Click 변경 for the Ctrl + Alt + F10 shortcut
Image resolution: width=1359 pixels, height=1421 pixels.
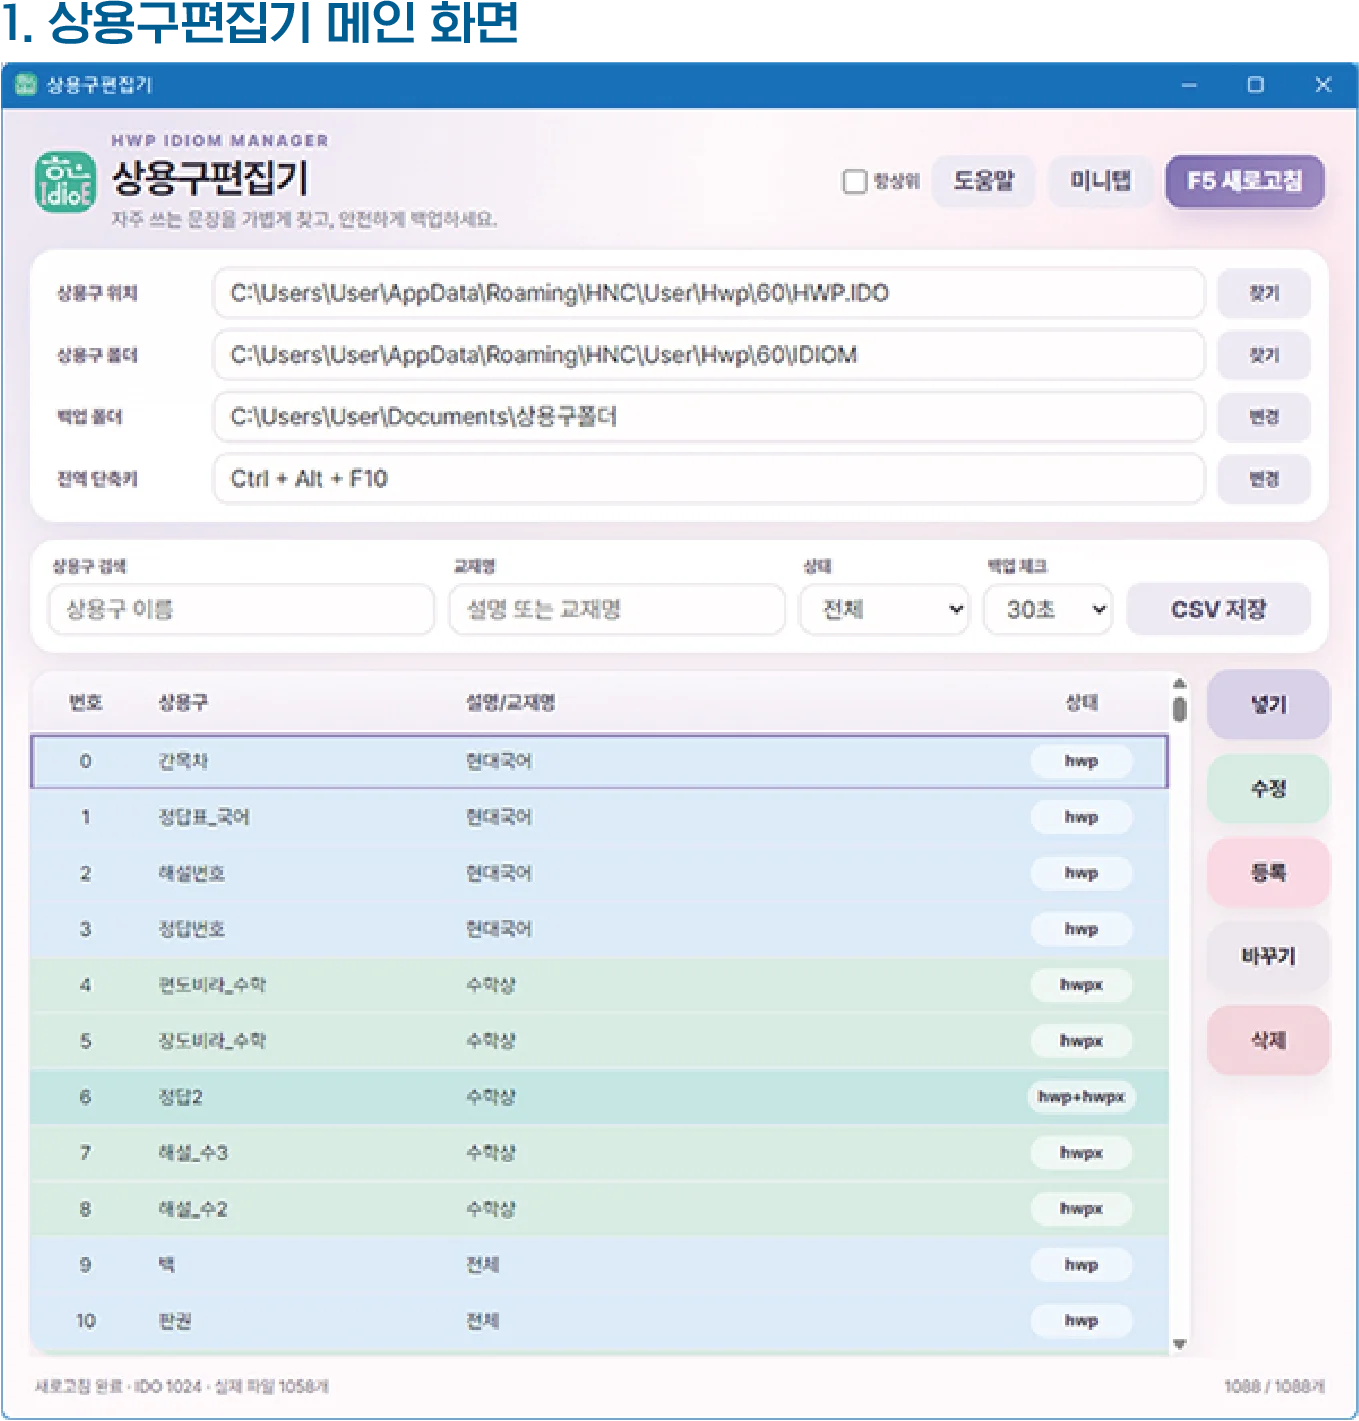tap(1263, 479)
